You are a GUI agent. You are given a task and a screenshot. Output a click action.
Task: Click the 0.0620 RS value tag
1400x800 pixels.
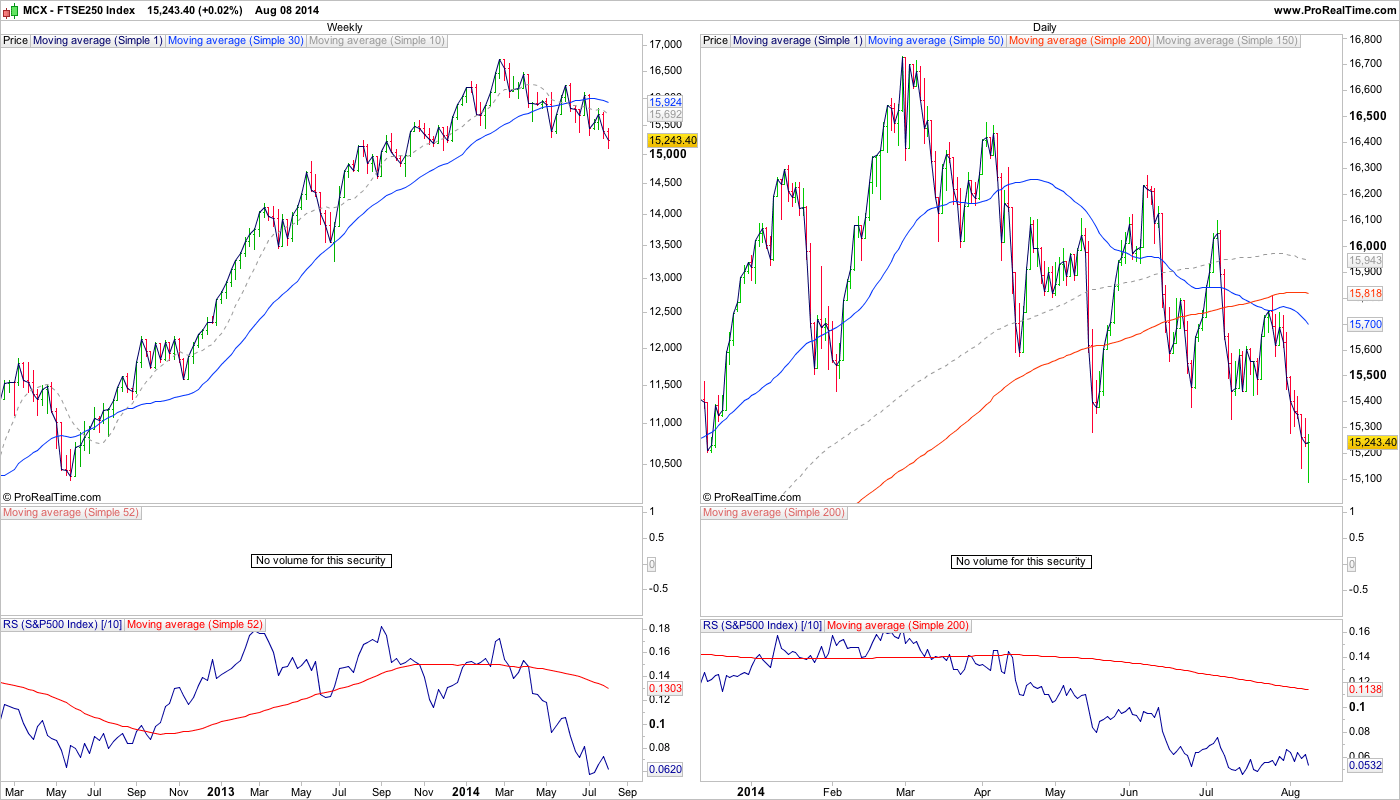point(665,770)
